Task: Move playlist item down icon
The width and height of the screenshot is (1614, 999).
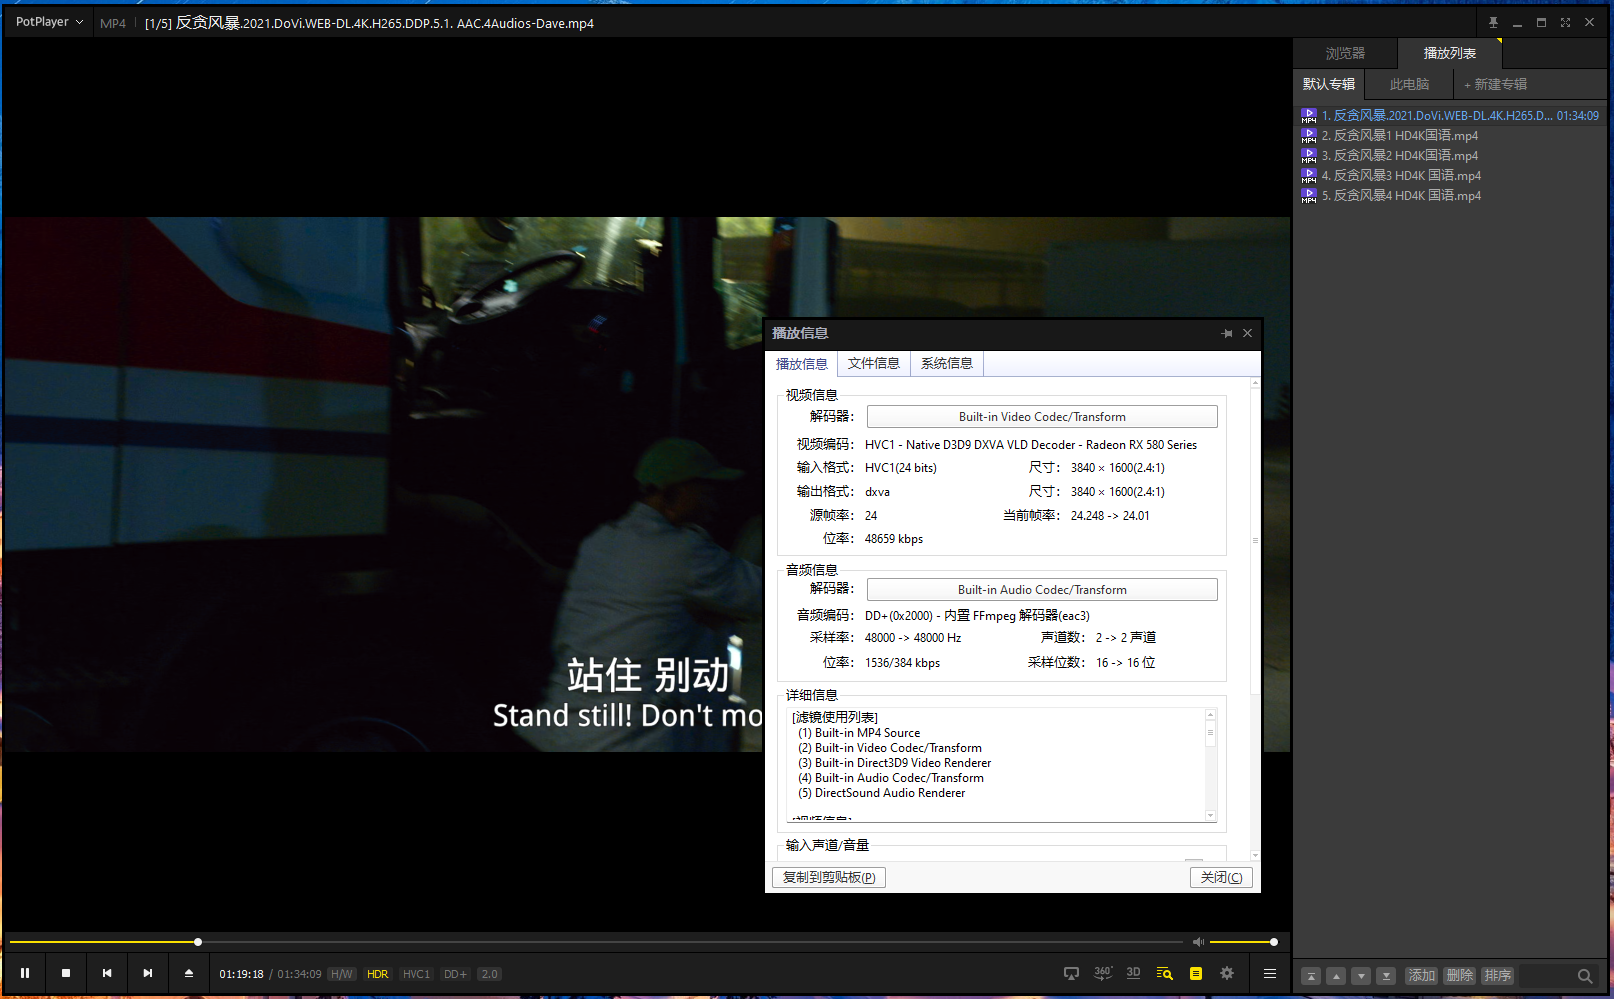Action: [x=1361, y=976]
